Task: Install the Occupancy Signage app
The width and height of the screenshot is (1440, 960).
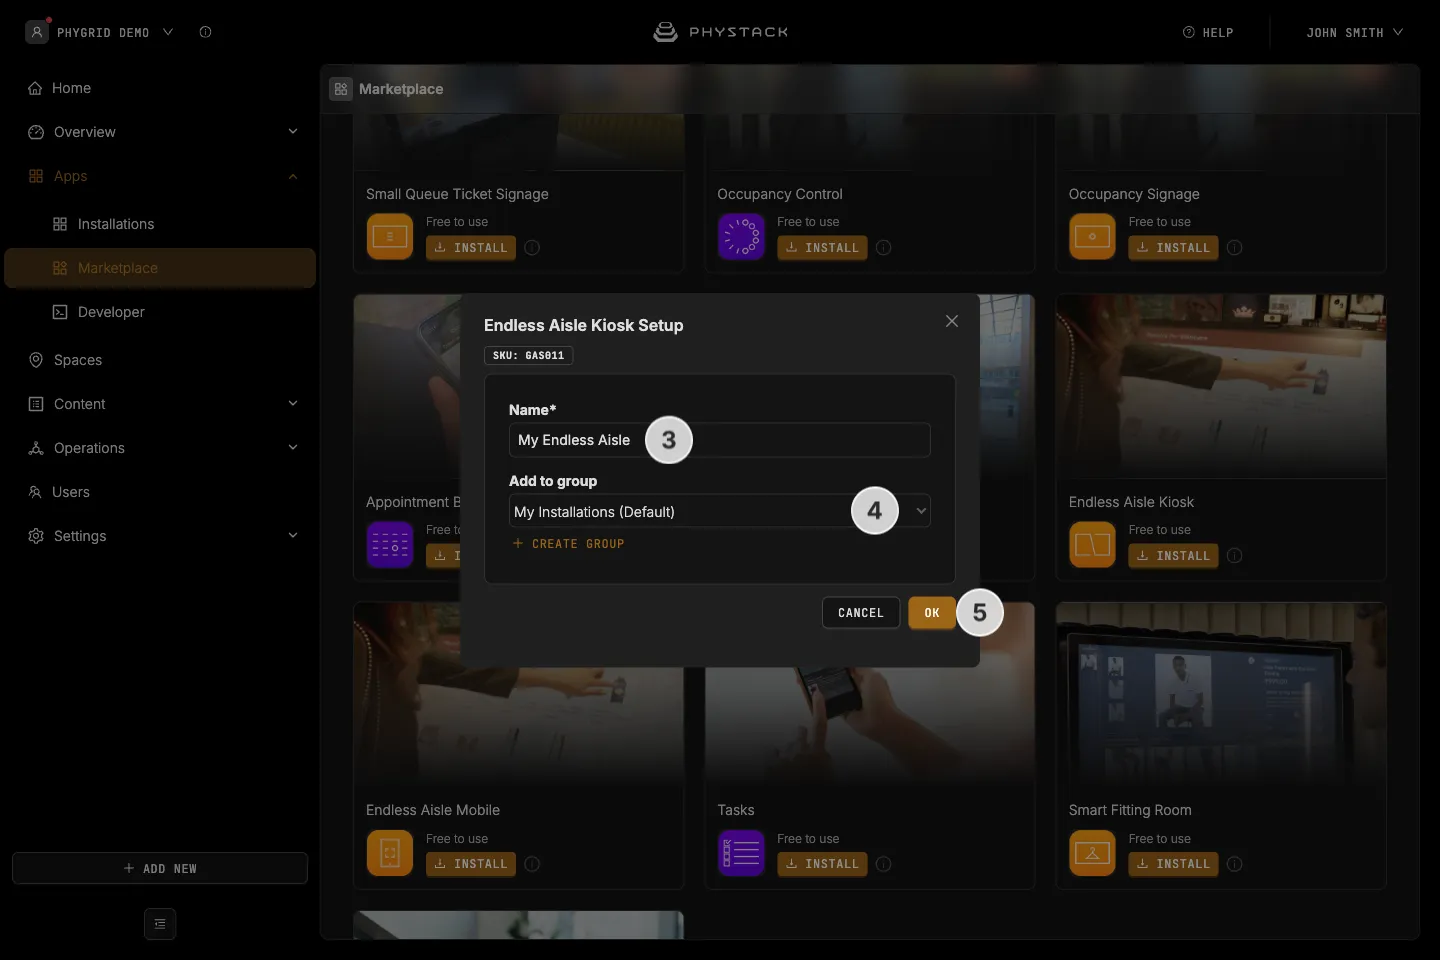Action: (x=1173, y=248)
